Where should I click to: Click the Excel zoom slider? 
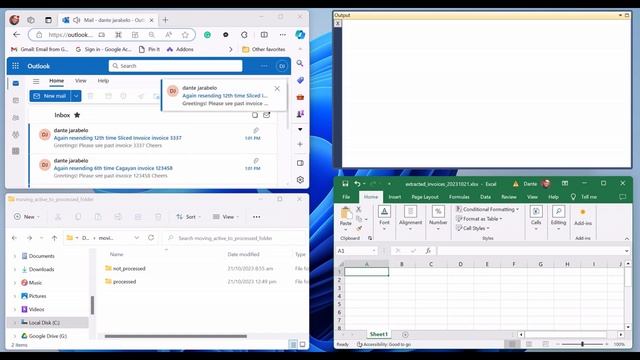[x=582, y=344]
